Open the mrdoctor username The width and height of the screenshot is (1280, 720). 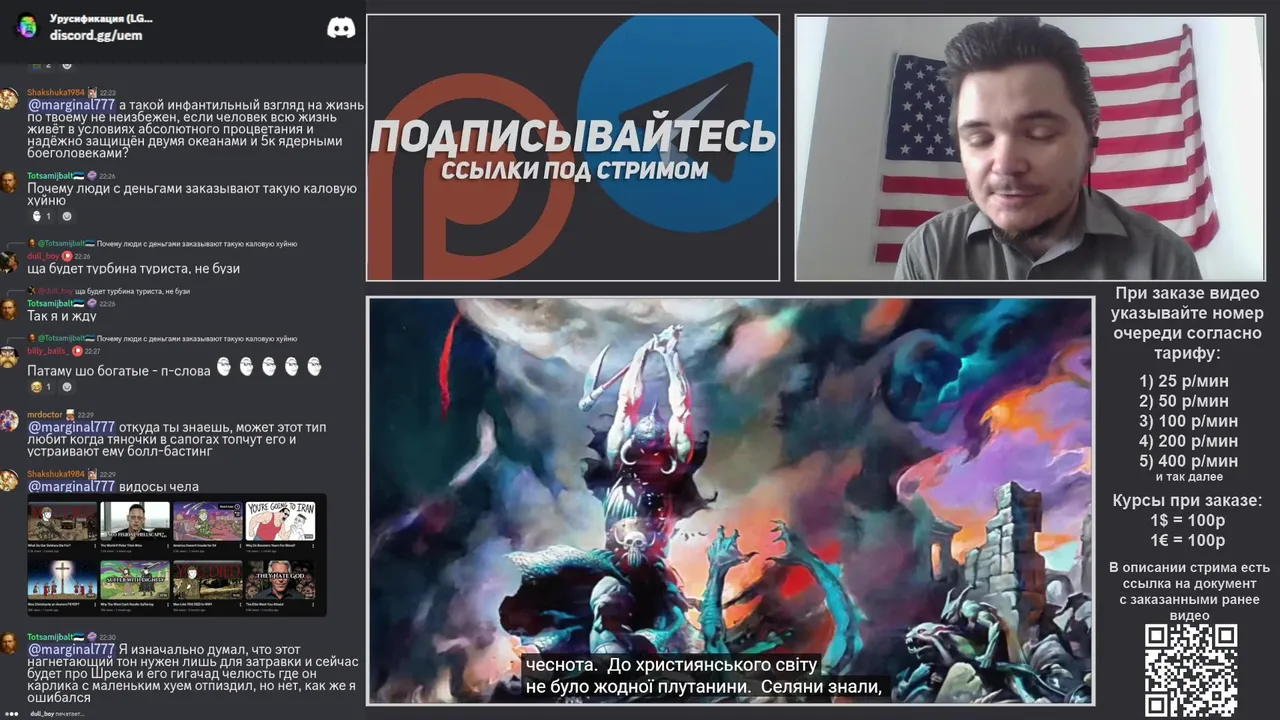tap(44, 415)
